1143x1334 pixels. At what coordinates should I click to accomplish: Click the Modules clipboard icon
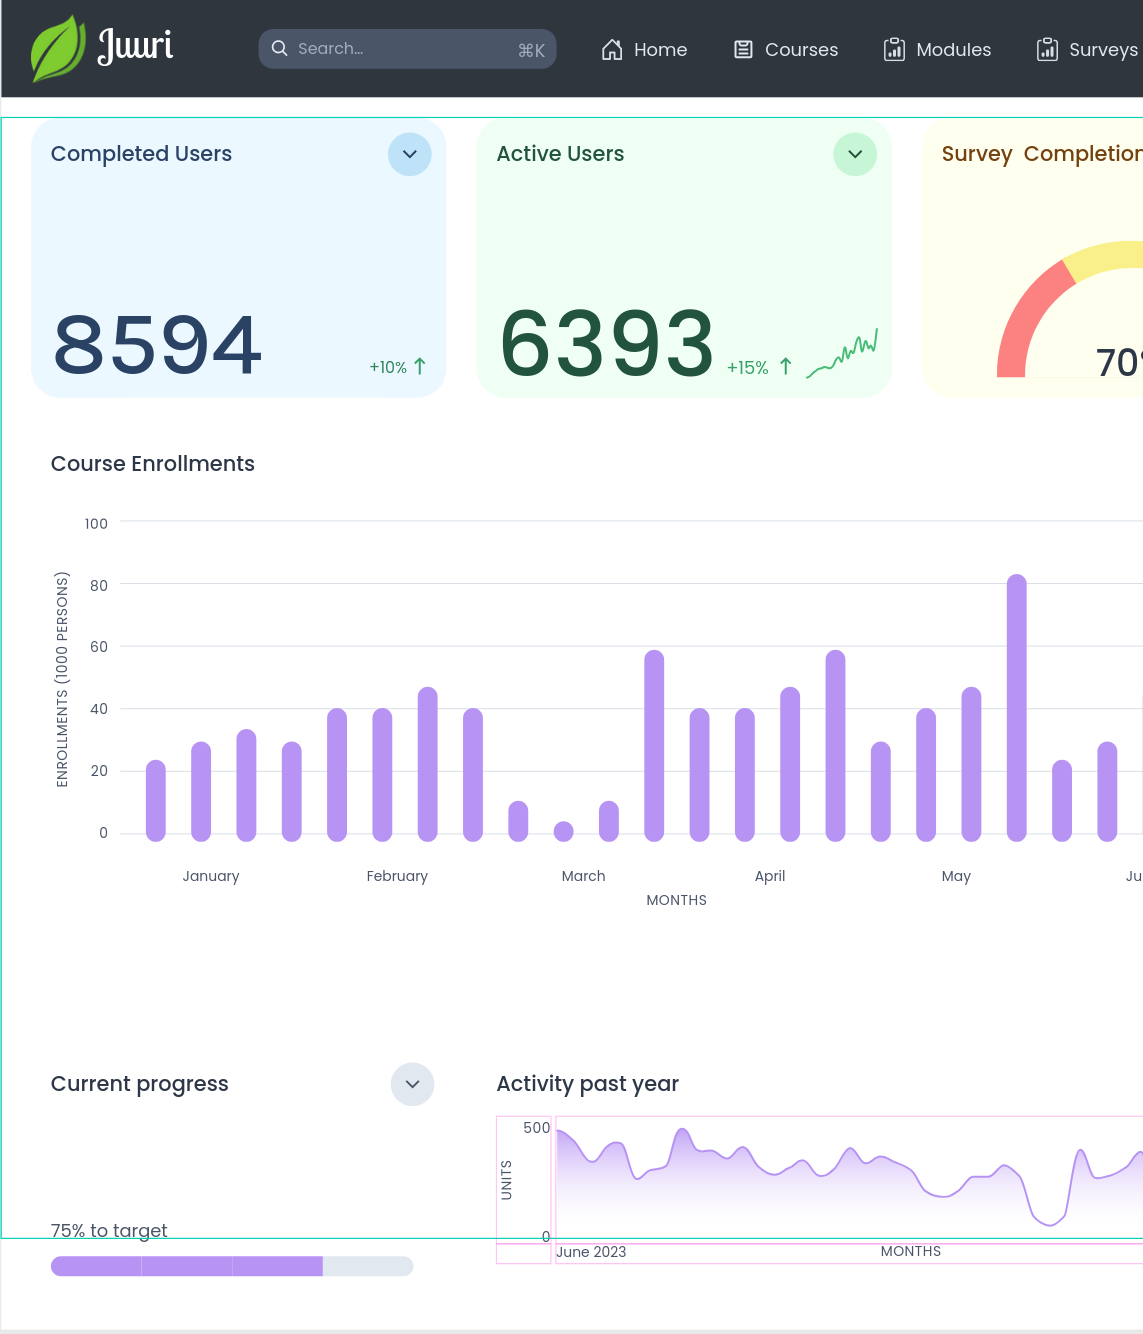tap(894, 50)
